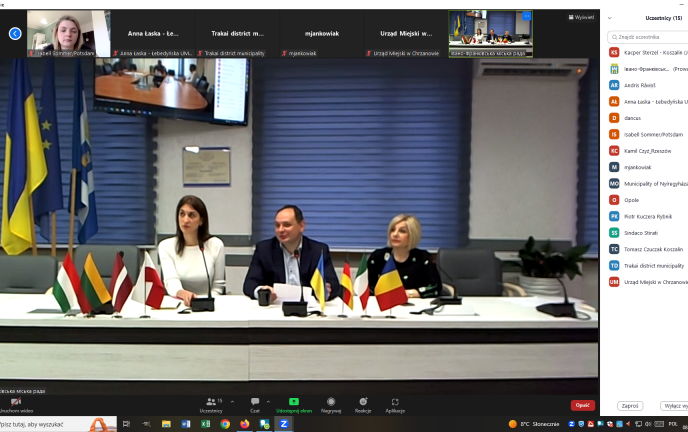This screenshot has width=688, height=432.
Task: Select Urząd Miejski w Chrzanowie participant row
Action: pos(648,282)
